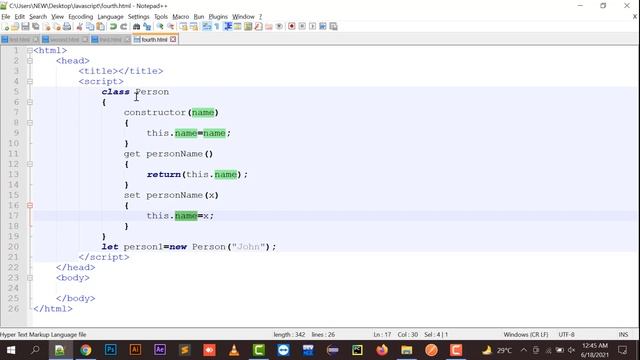Screen dimensions: 640x360
Task: Click Save Current Recorded Macro icon
Action: 333,27
